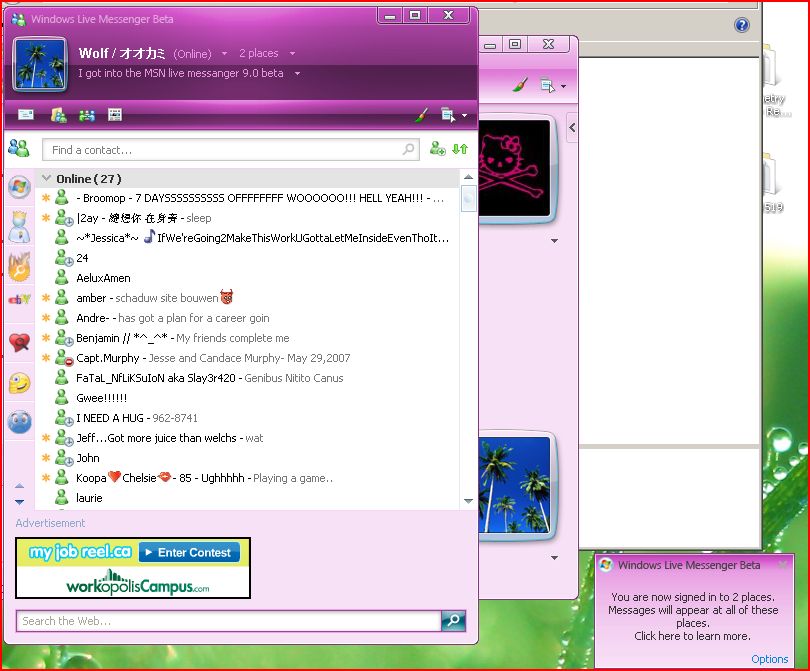
Task: Click the contact list scrollbar thumb
Action: click(x=469, y=198)
